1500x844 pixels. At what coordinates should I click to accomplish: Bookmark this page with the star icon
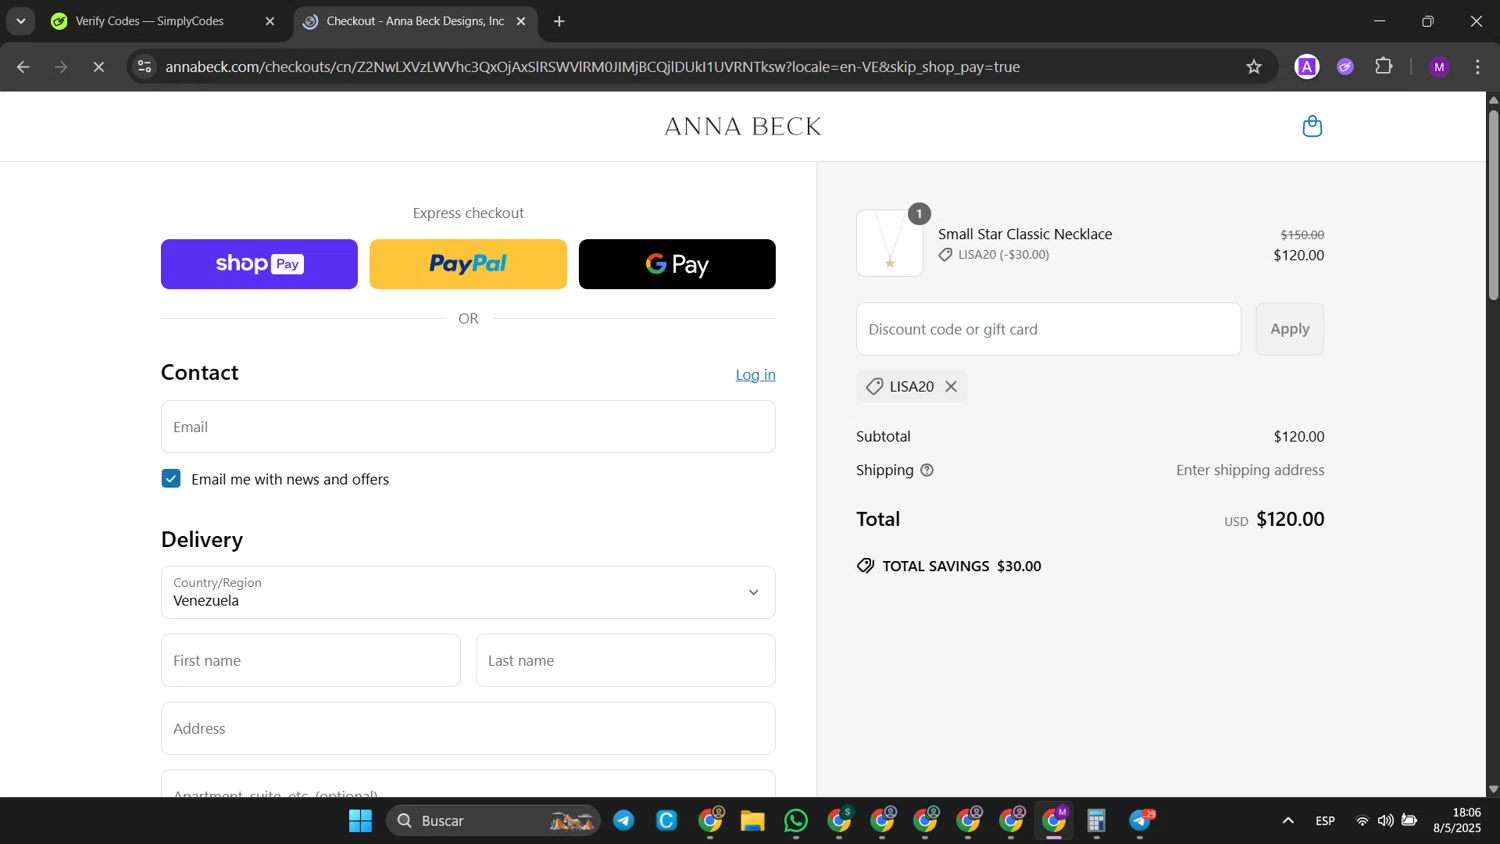[1254, 67]
